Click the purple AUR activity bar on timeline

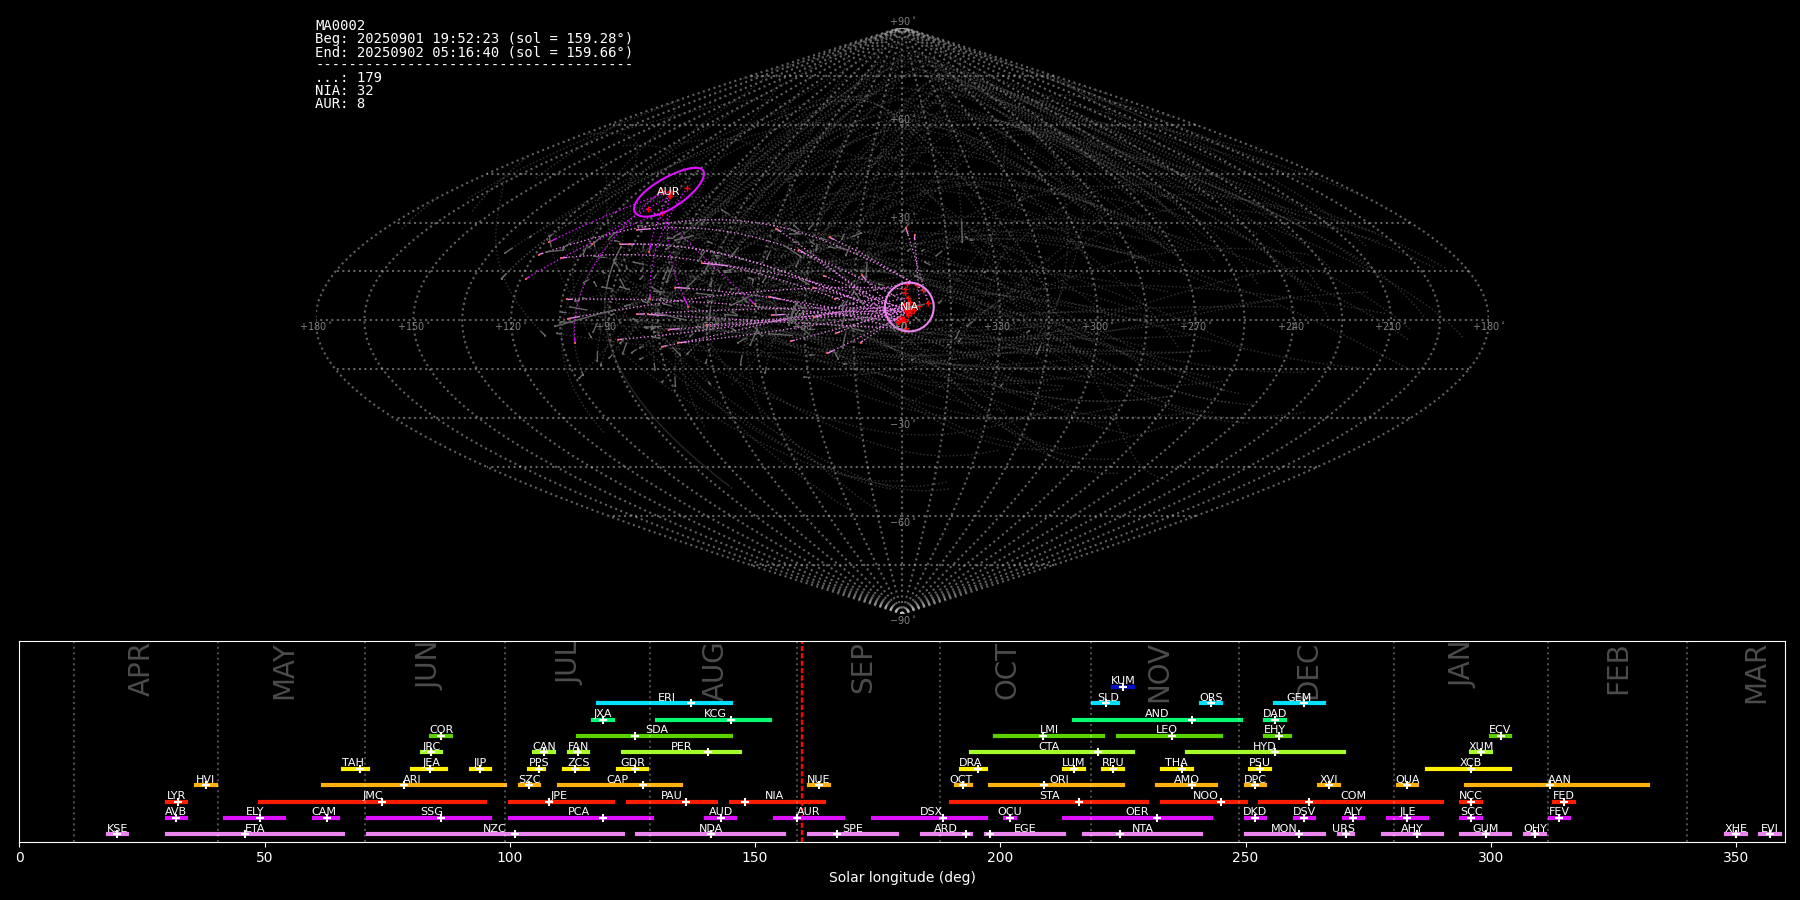tap(808, 818)
